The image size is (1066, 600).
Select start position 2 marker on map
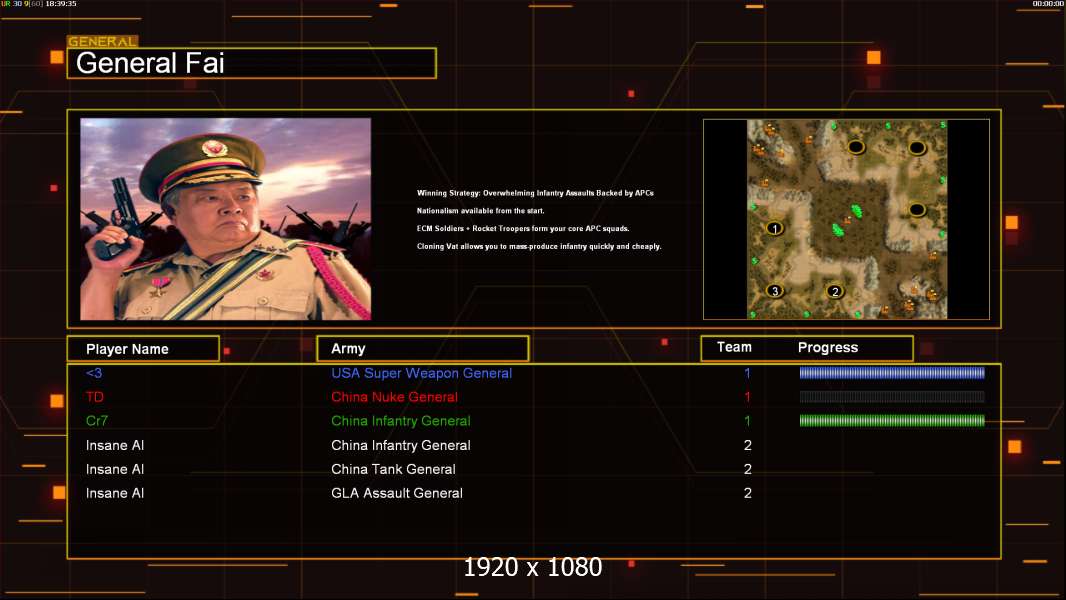tap(835, 292)
